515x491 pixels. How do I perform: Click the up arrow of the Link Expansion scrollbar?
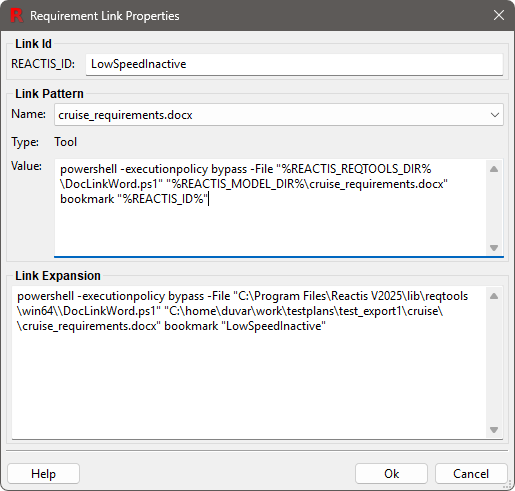point(494,296)
